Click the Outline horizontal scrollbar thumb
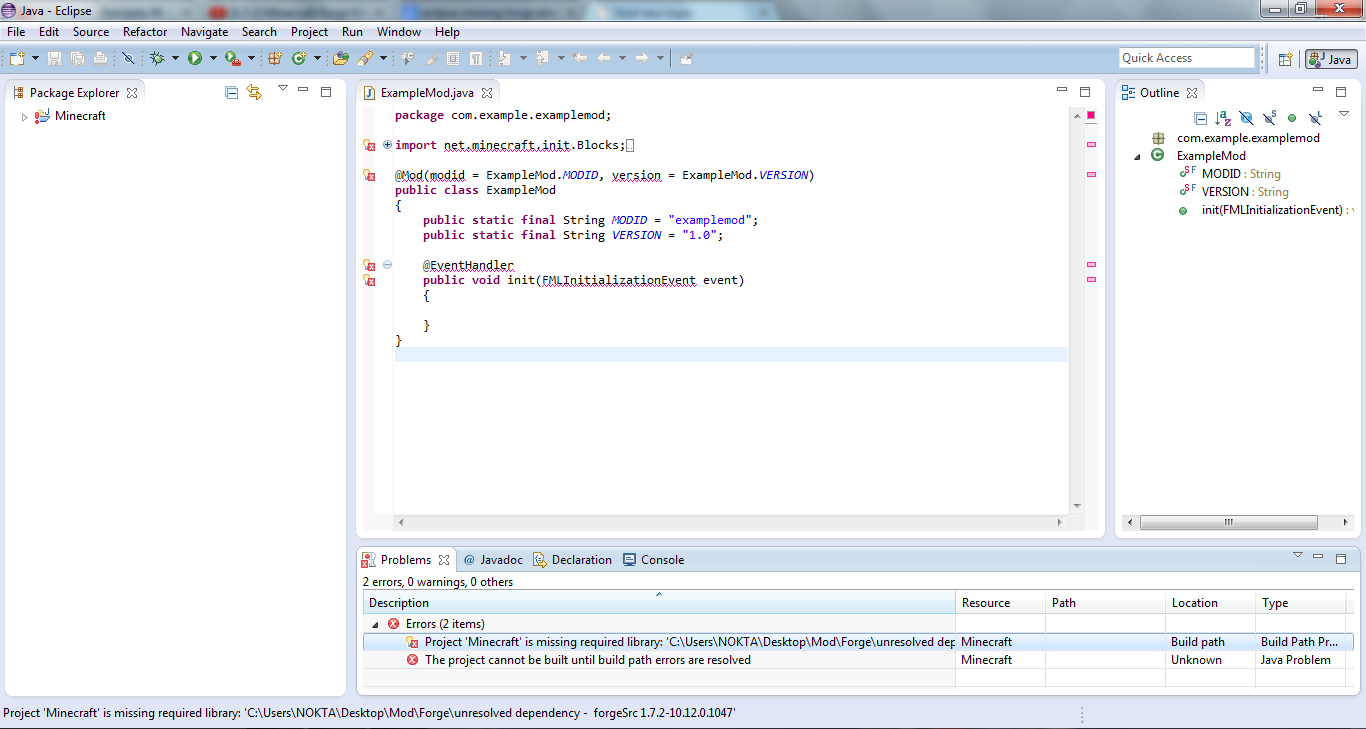This screenshot has width=1366, height=729. pos(1228,522)
